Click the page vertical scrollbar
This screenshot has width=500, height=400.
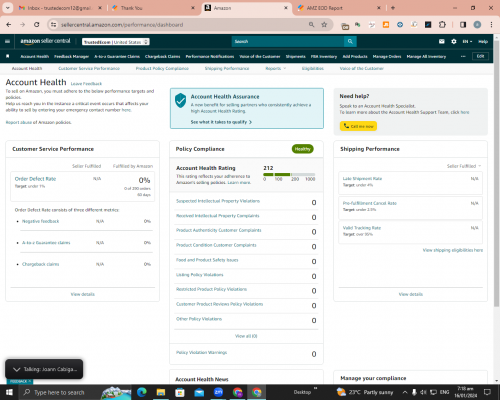point(497,173)
